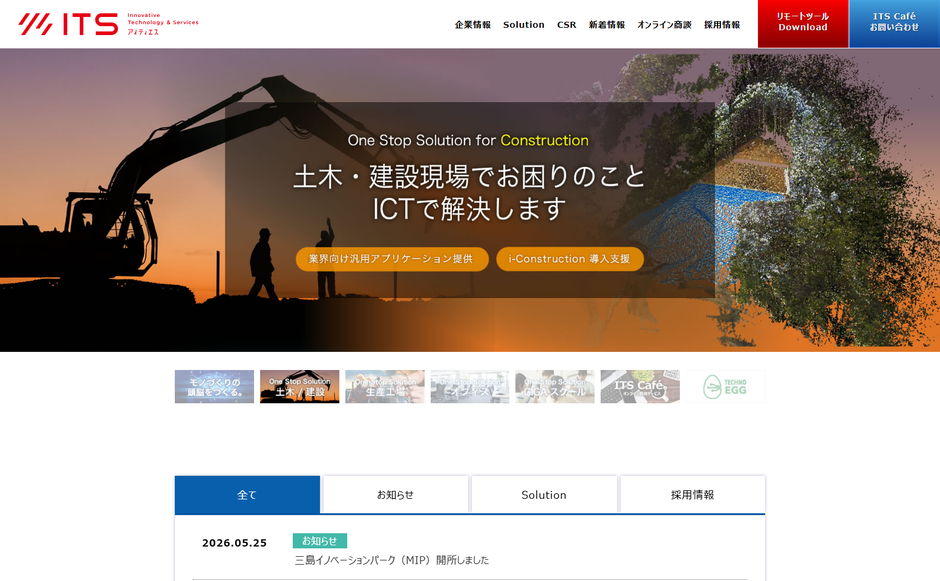The image size is (940, 581).
Task: Select オンライン商談 in the header menu
Action: click(x=664, y=25)
